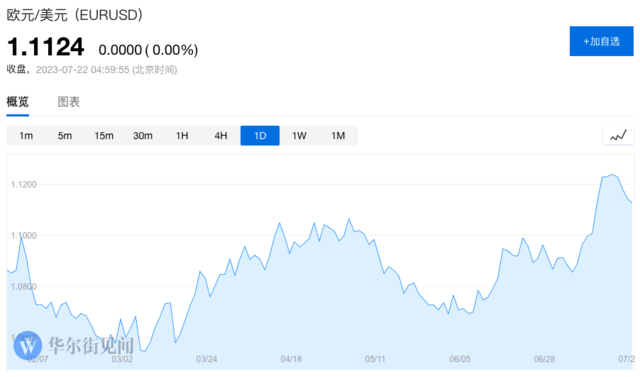Select the active 1D interval

pos(260,135)
